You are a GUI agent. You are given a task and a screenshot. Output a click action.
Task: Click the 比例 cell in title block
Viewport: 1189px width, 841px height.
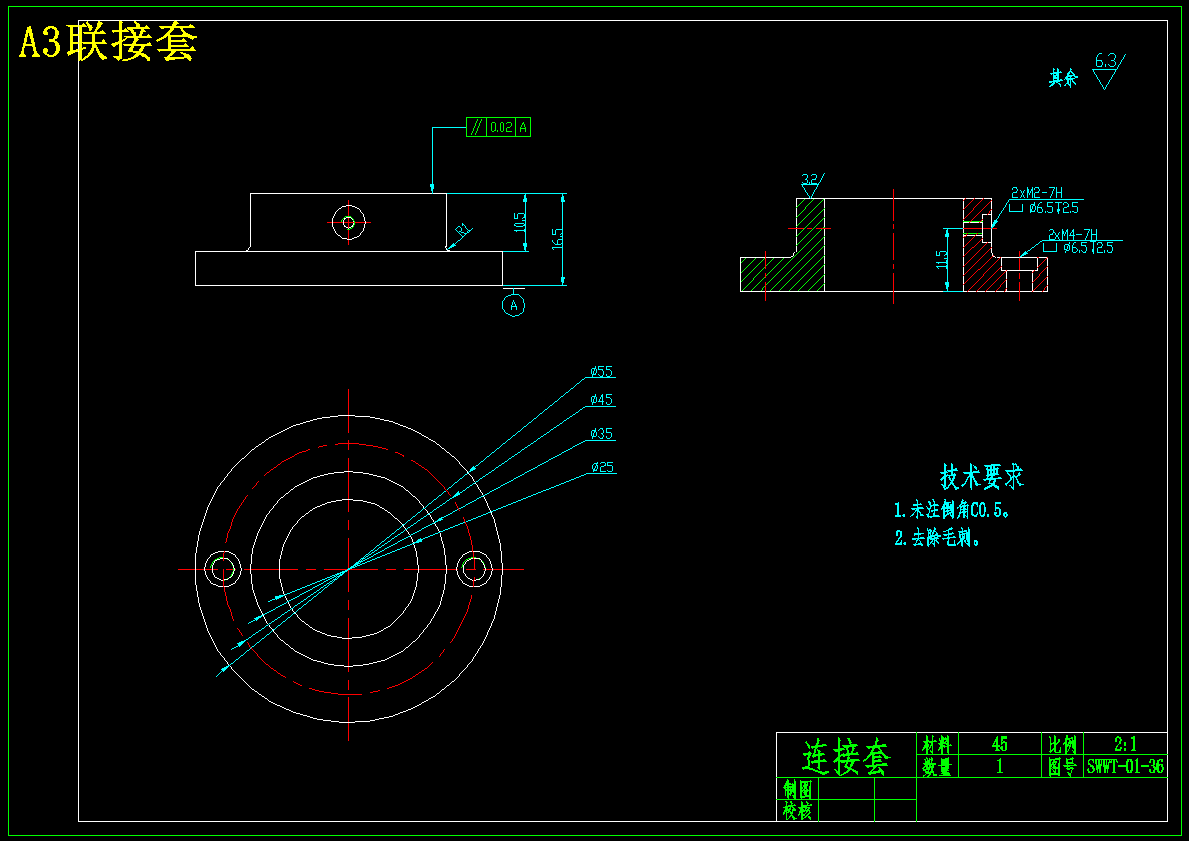coord(1062,744)
